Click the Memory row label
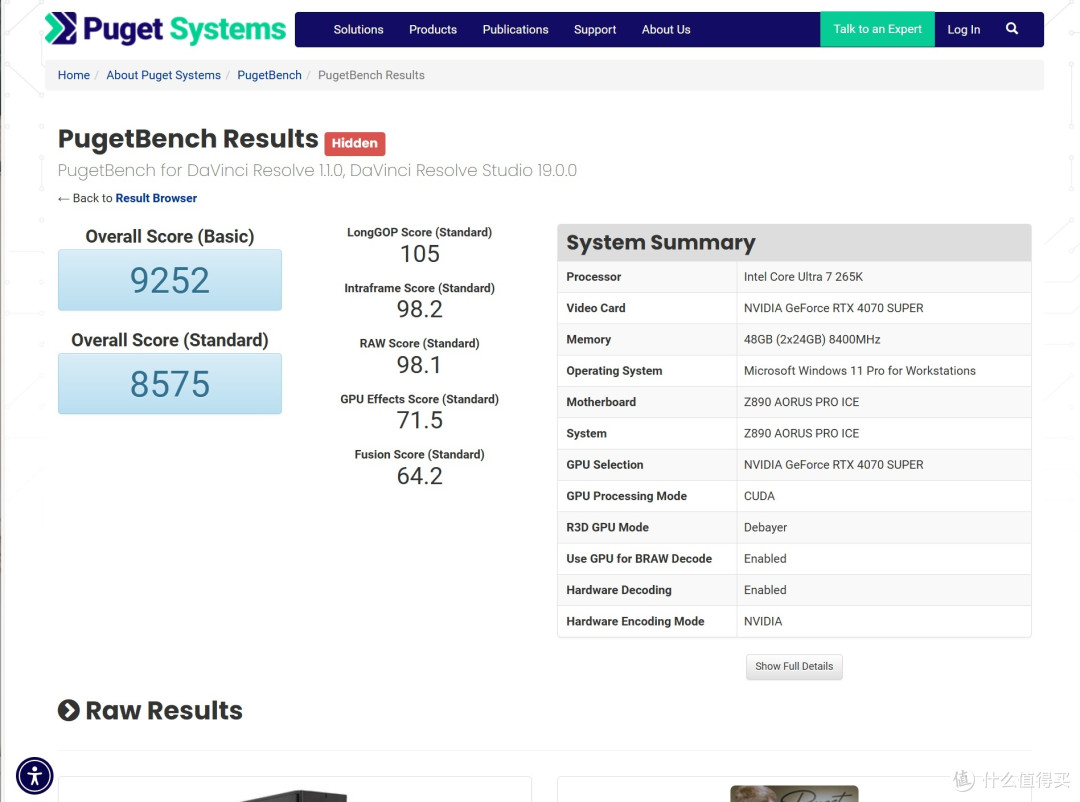 pyautogui.click(x=588, y=340)
